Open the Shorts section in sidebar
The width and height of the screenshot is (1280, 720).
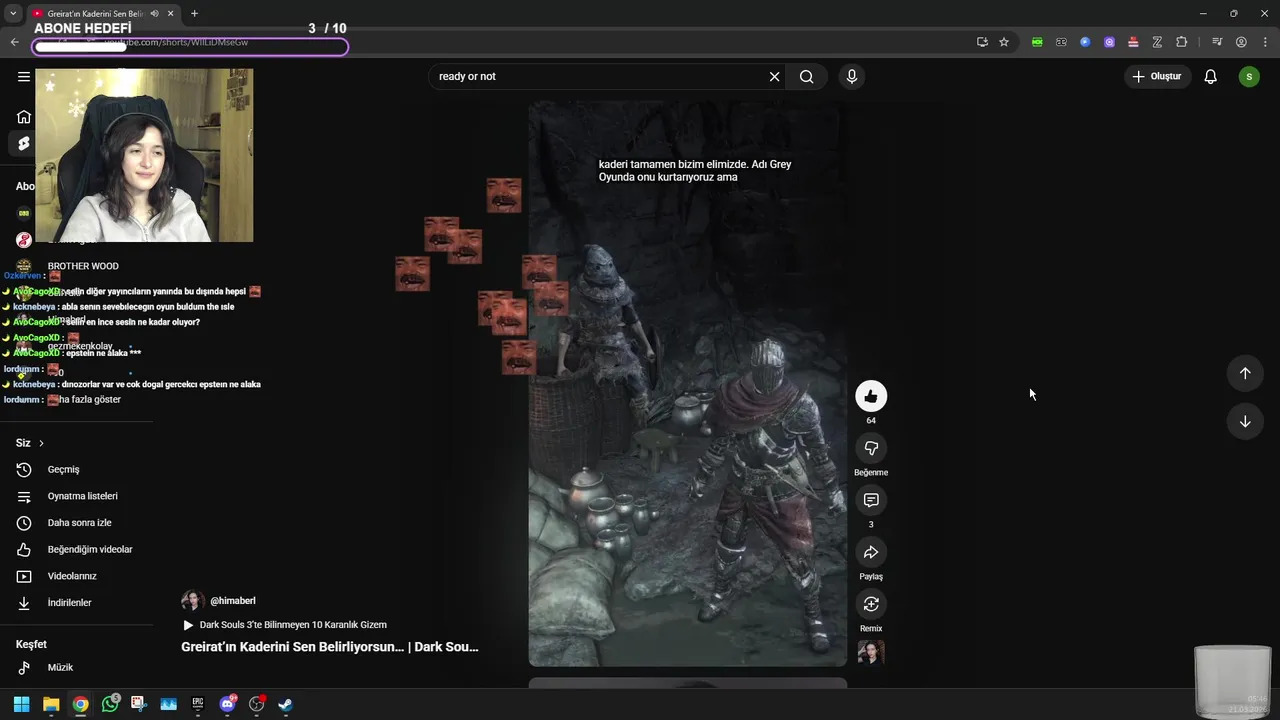pos(24,144)
